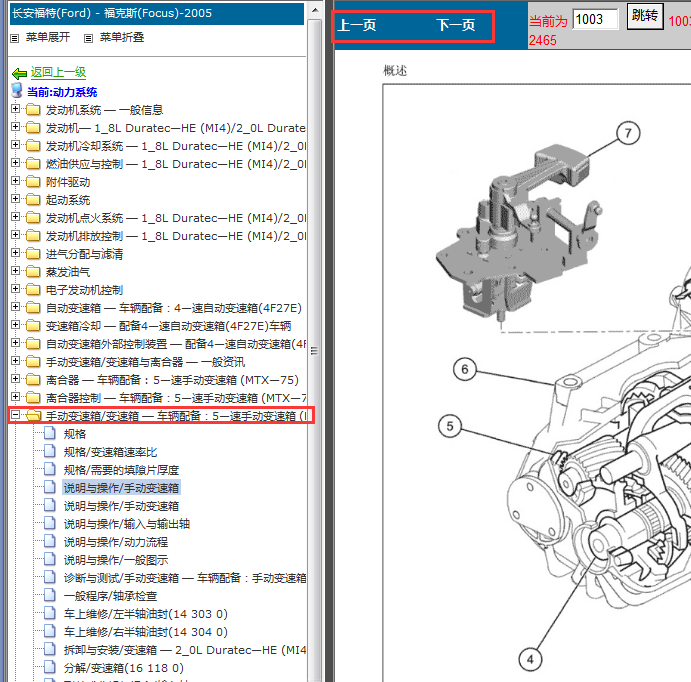Click callout number 4 in diagram
Screen dimensions: 691x682
point(530,659)
